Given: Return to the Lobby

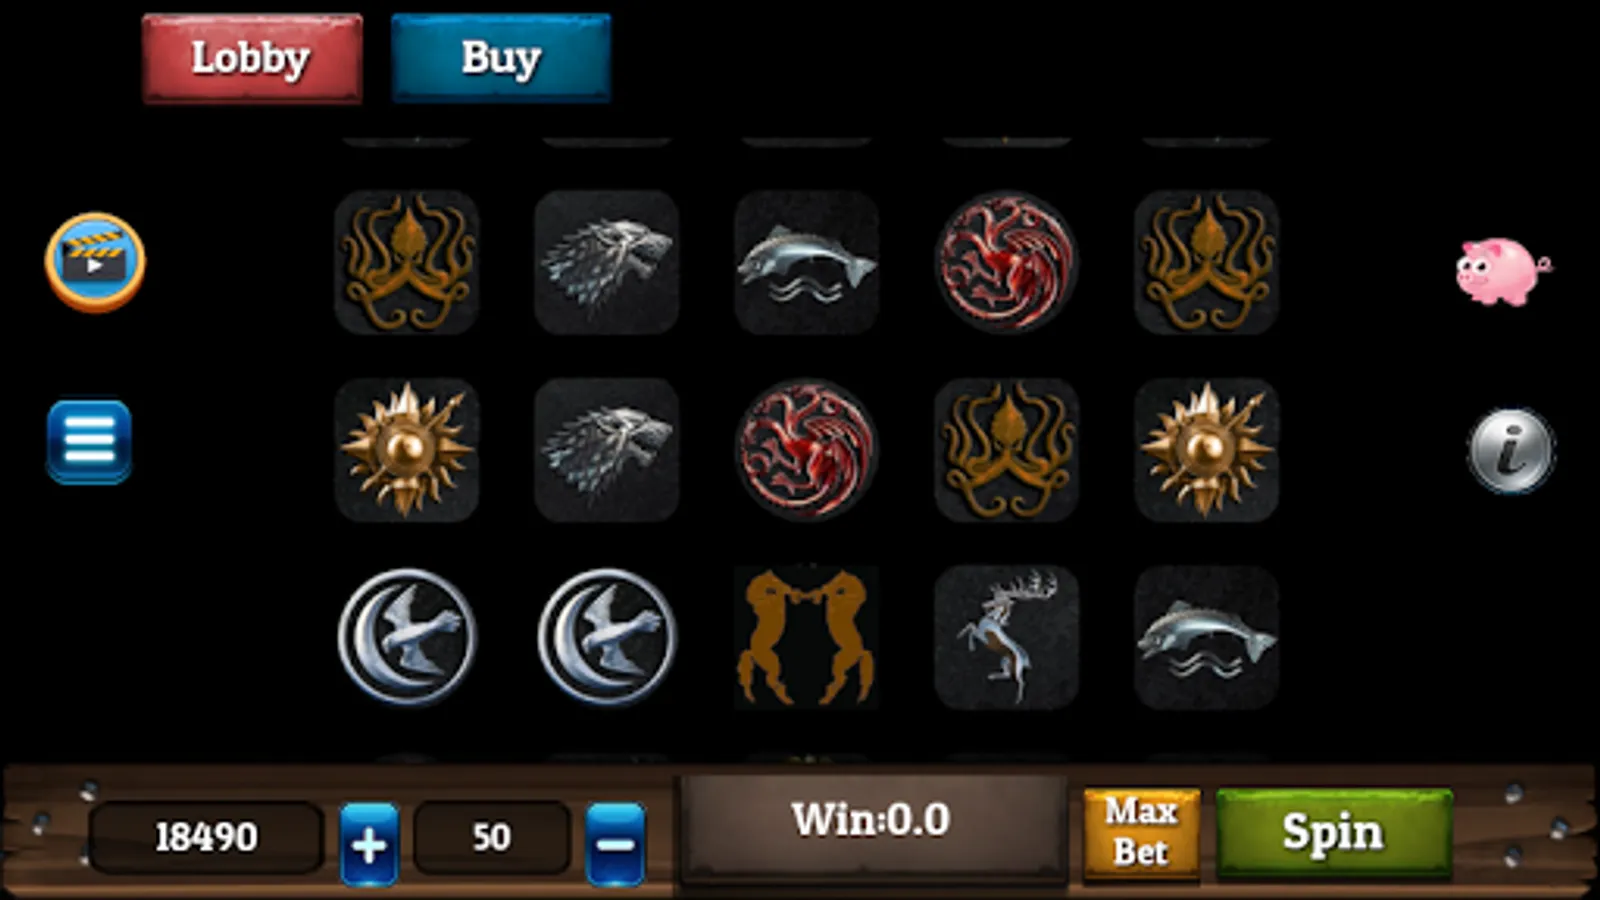Looking at the screenshot, I should [252, 58].
